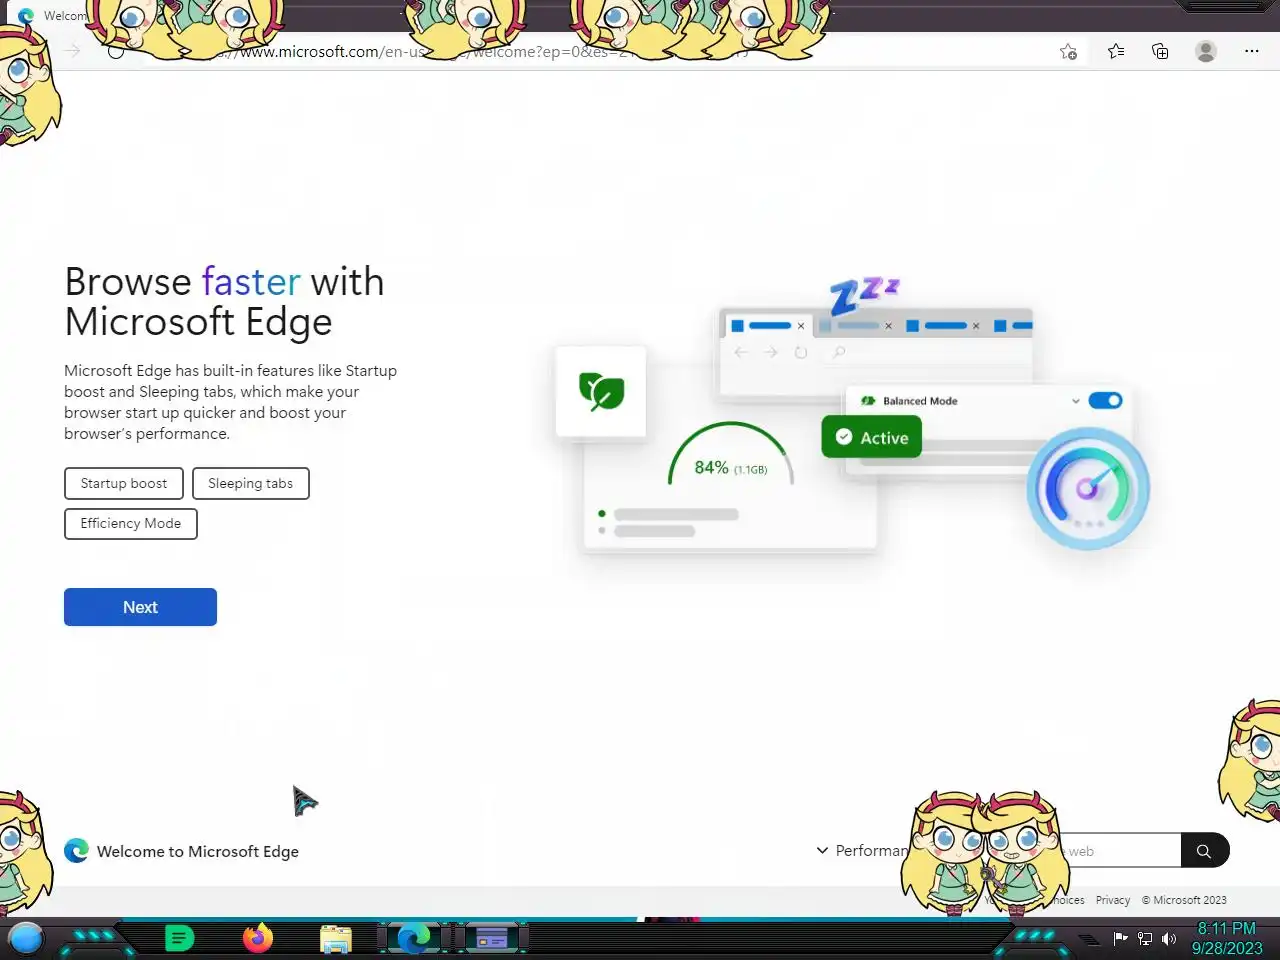The width and height of the screenshot is (1280, 960).
Task: Click the green leaf efficiency icon card
Action: pos(601,391)
